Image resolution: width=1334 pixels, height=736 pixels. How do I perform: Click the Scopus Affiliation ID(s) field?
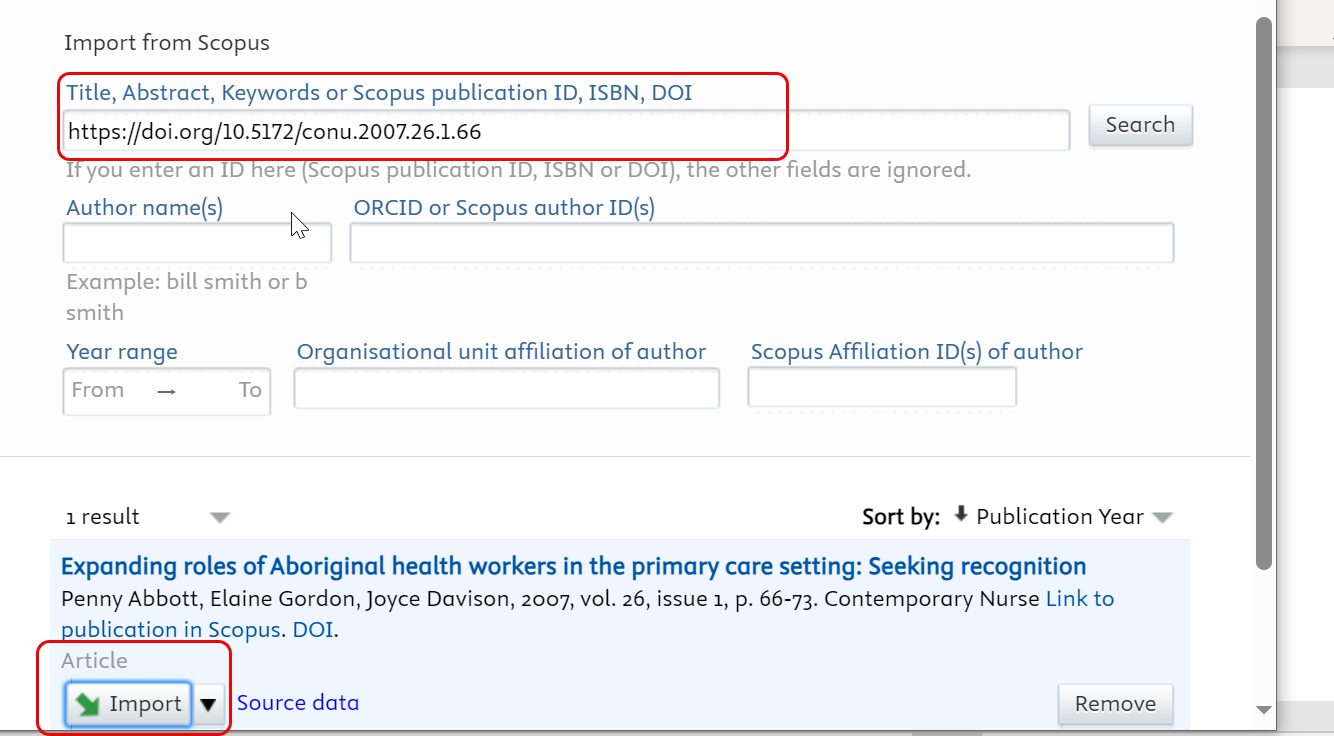coord(881,388)
